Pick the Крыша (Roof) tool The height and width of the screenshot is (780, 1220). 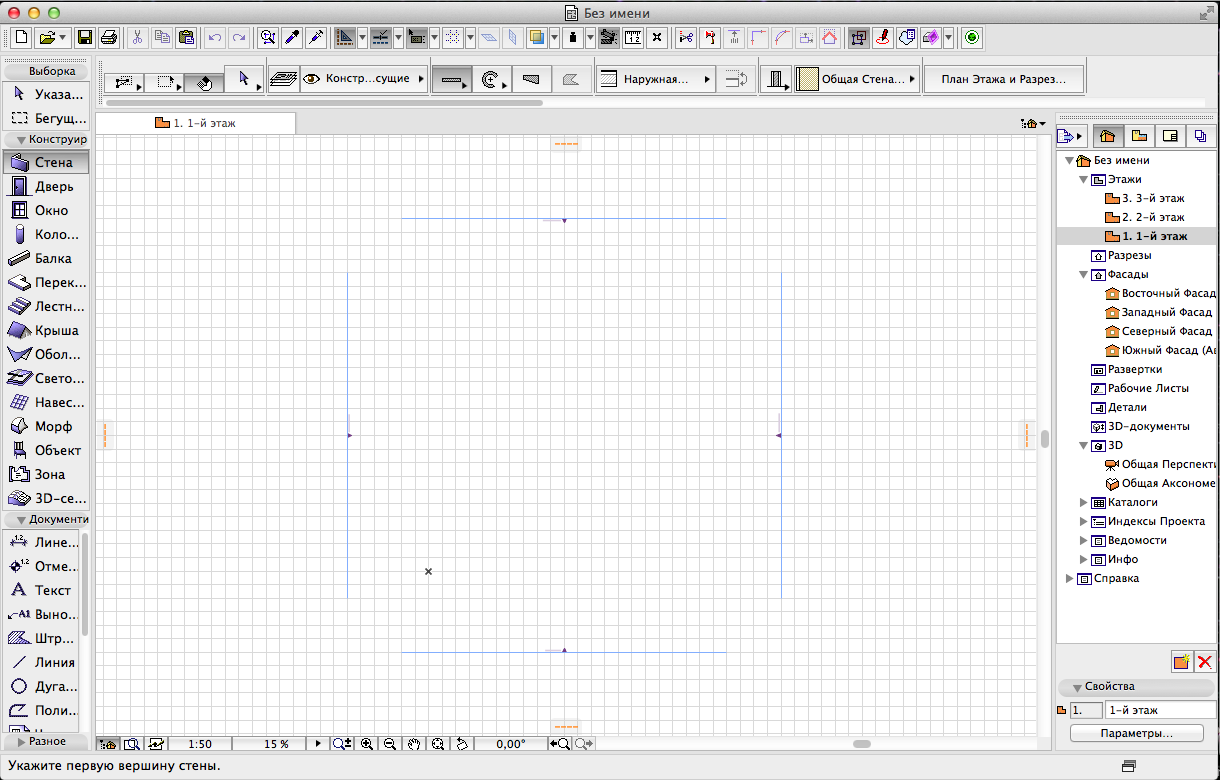(48, 330)
